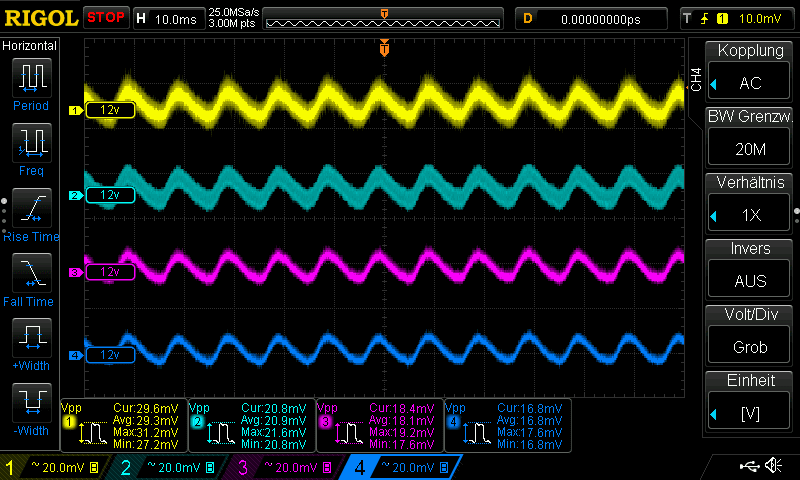The height and width of the screenshot is (480, 800).
Task: Click the channel 3 magenta ground level marker
Action: 76,272
